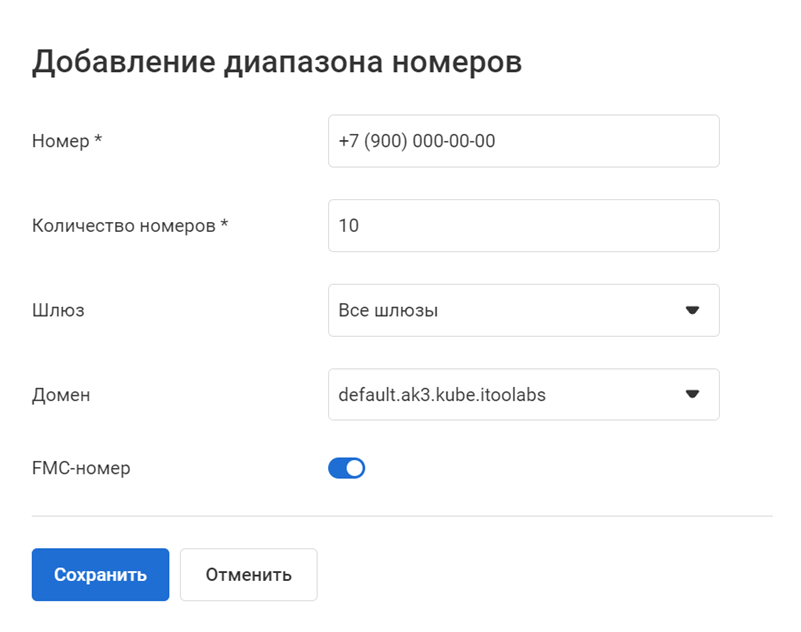Screen dimensions: 801x632
Task: Click the 'Номер' field label
Action: tap(61, 142)
